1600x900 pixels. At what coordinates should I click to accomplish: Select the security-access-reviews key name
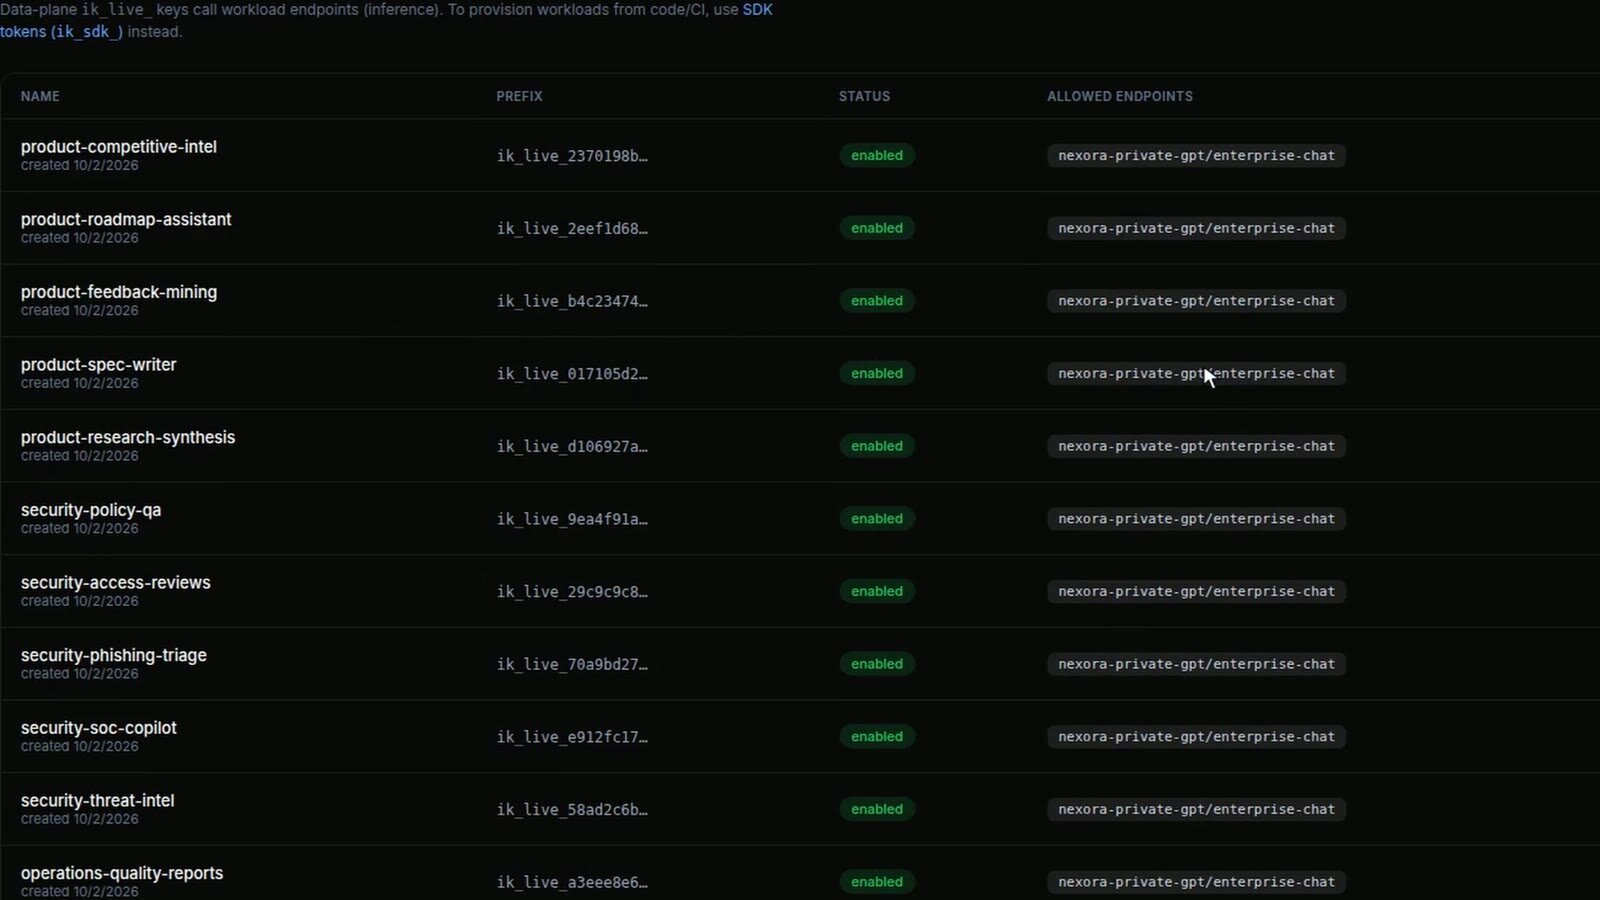116,583
